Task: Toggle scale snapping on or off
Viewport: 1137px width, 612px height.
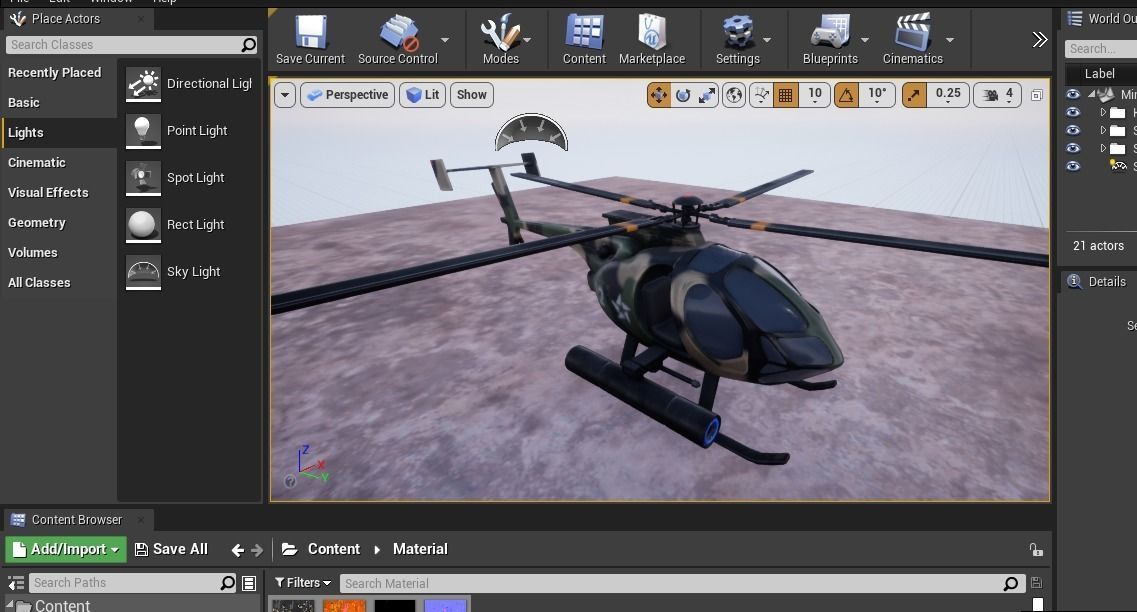Action: click(x=914, y=95)
